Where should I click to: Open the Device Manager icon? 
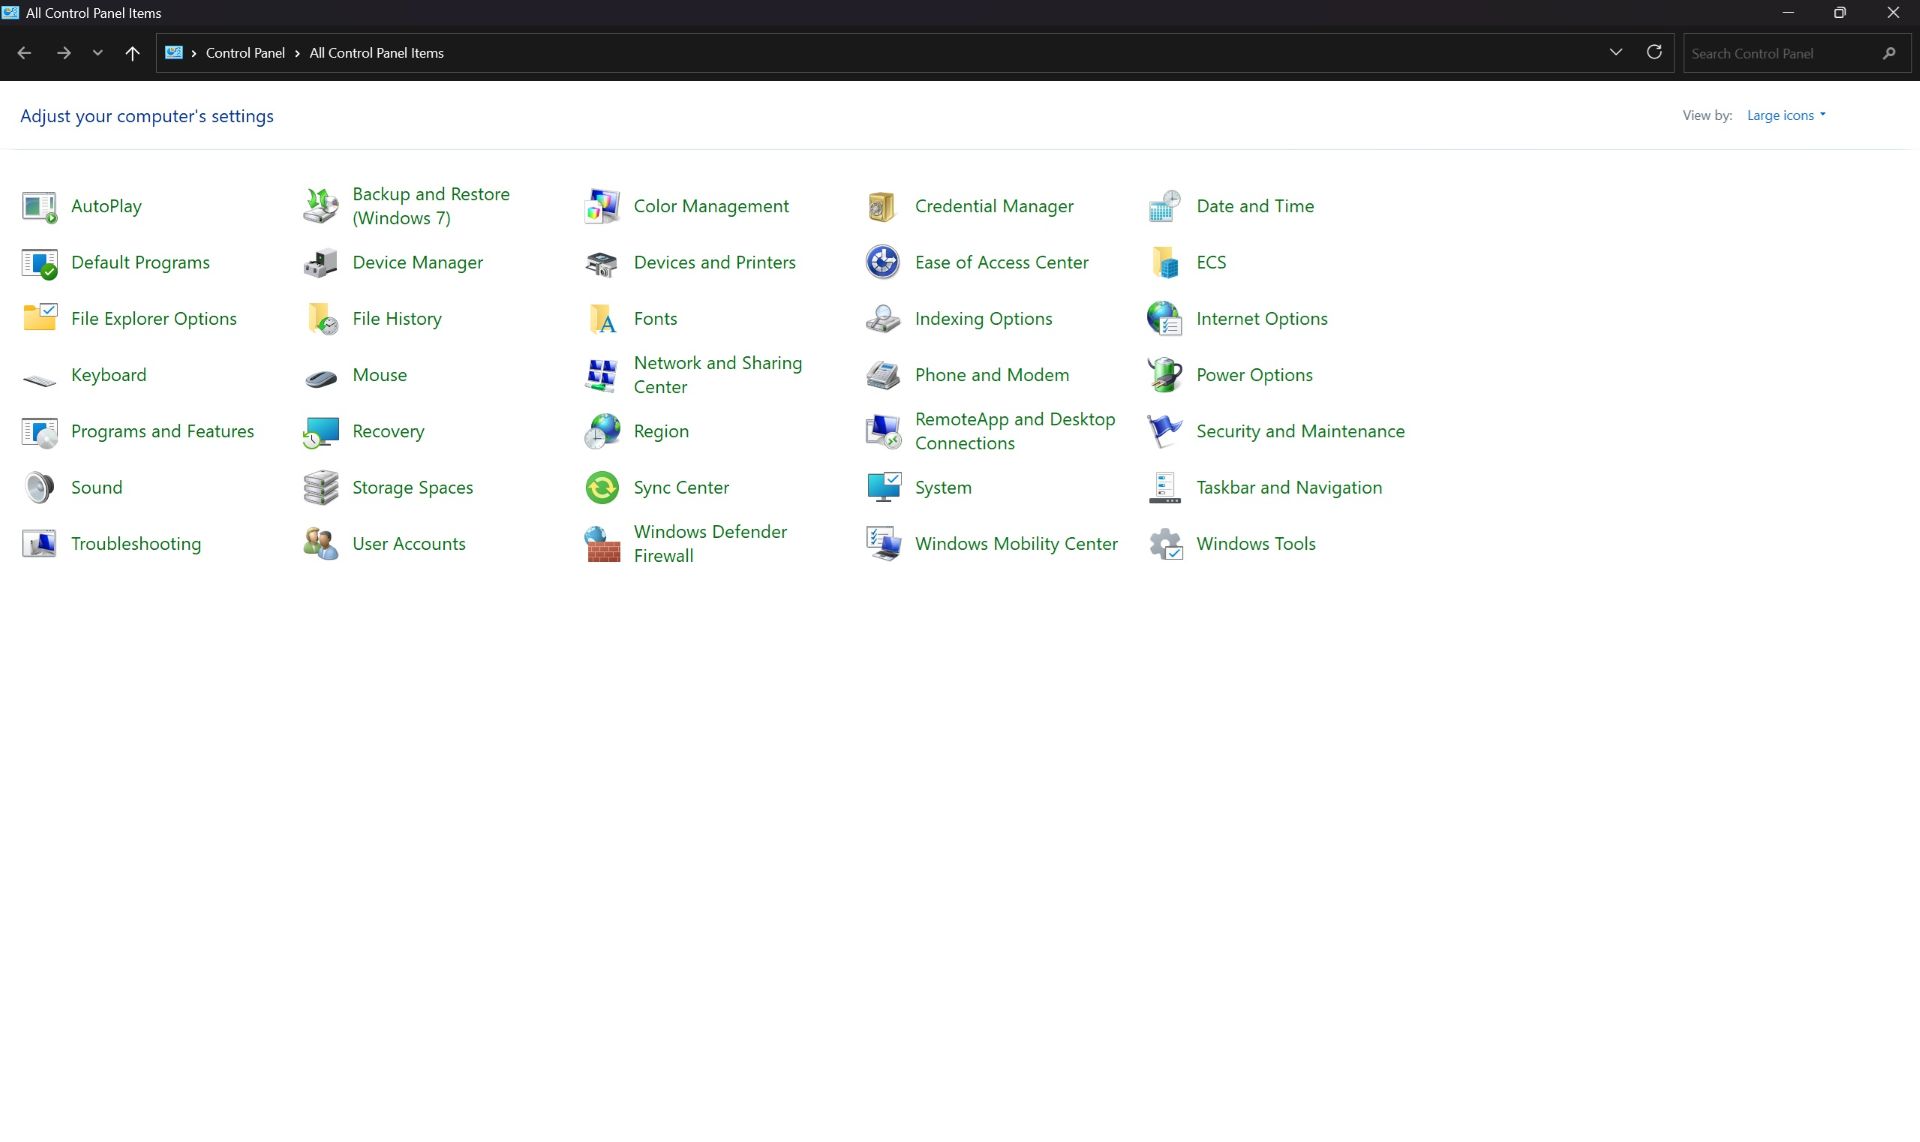coord(321,263)
